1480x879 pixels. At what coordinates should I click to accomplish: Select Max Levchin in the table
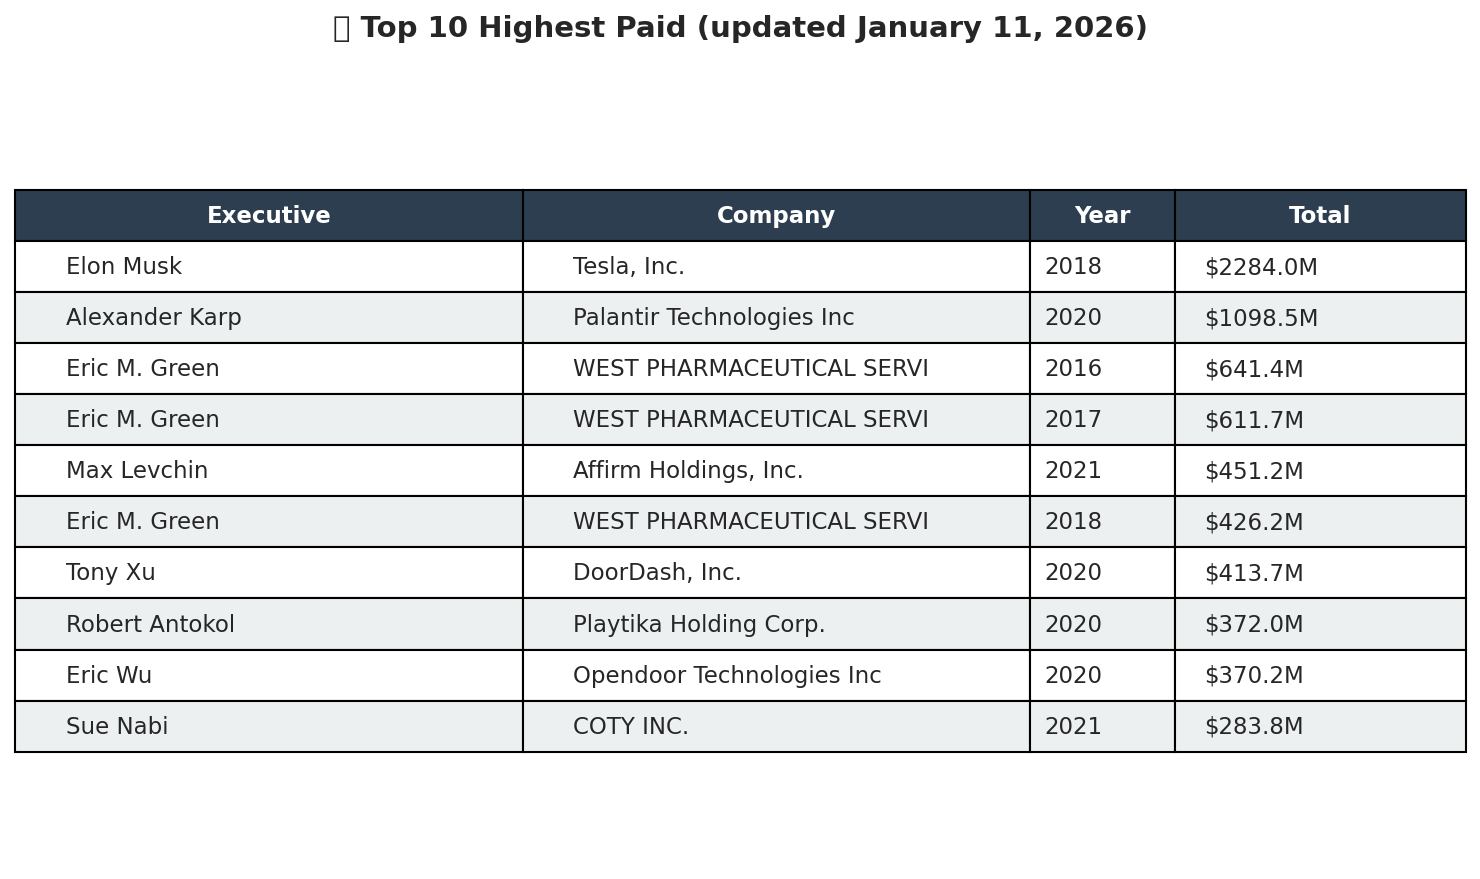[268, 471]
